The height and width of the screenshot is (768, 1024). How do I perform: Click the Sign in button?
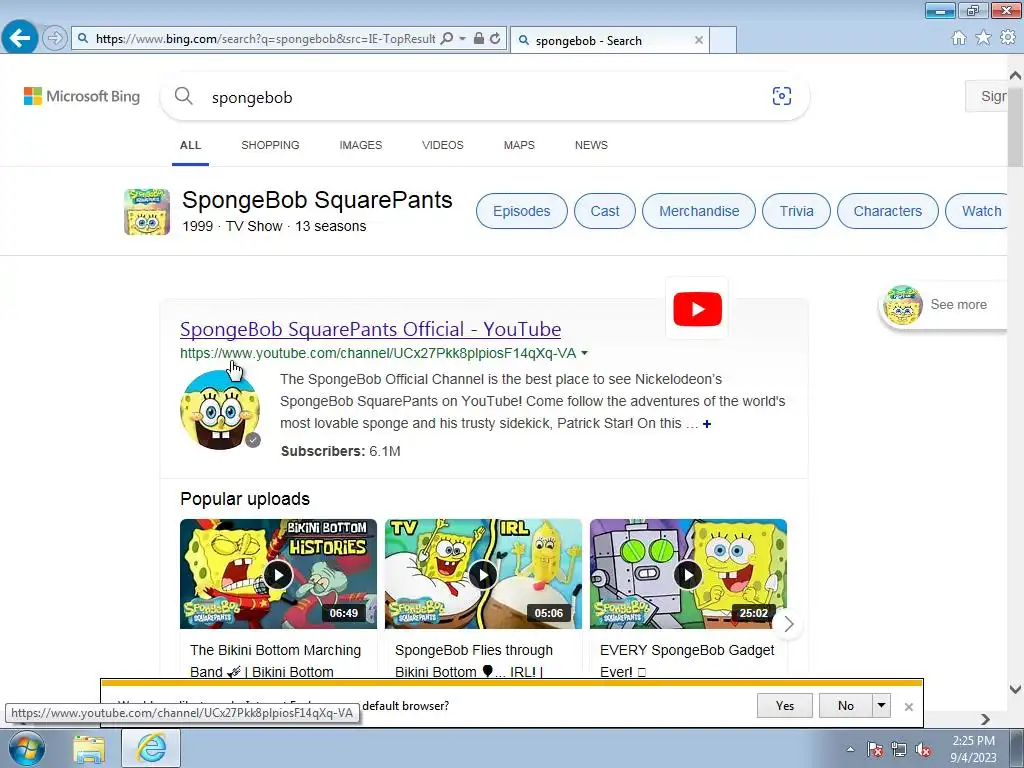click(x=987, y=96)
